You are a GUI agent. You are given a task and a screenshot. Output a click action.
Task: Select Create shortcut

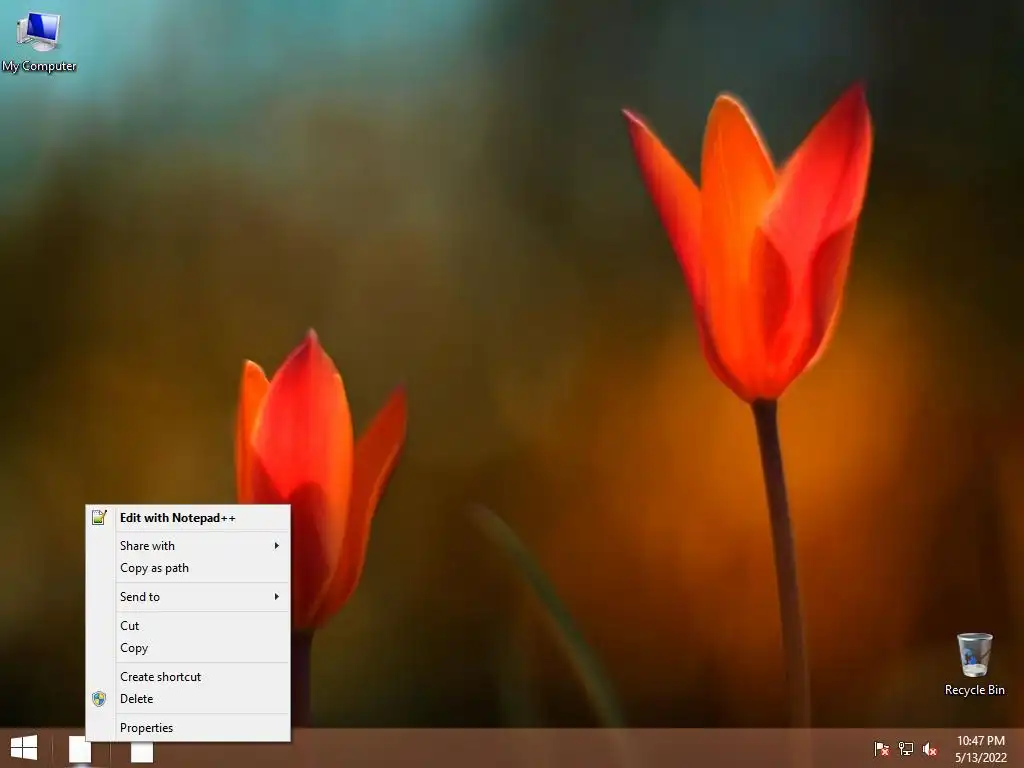[x=187, y=677]
